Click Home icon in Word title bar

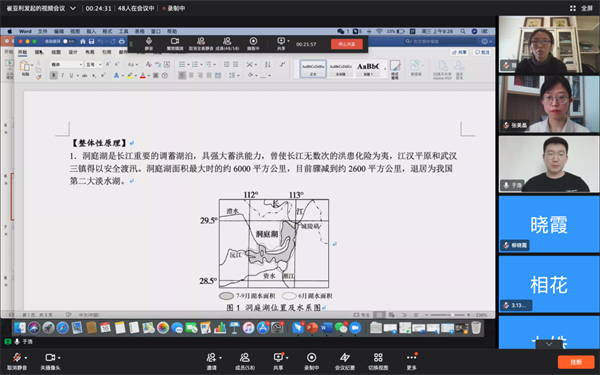83,41
